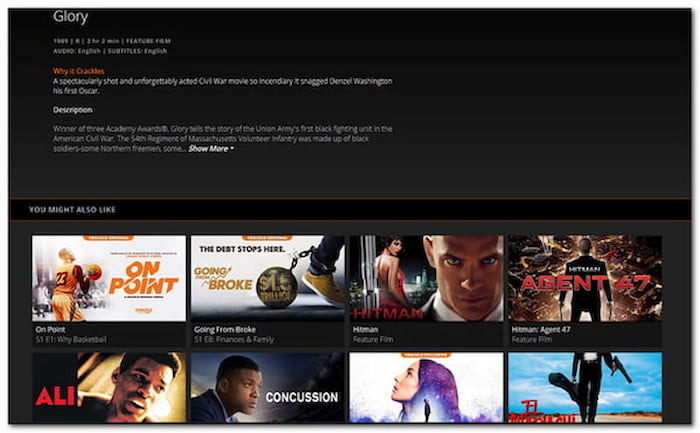
Task: Select the Hitman movie poster
Action: 426,278
